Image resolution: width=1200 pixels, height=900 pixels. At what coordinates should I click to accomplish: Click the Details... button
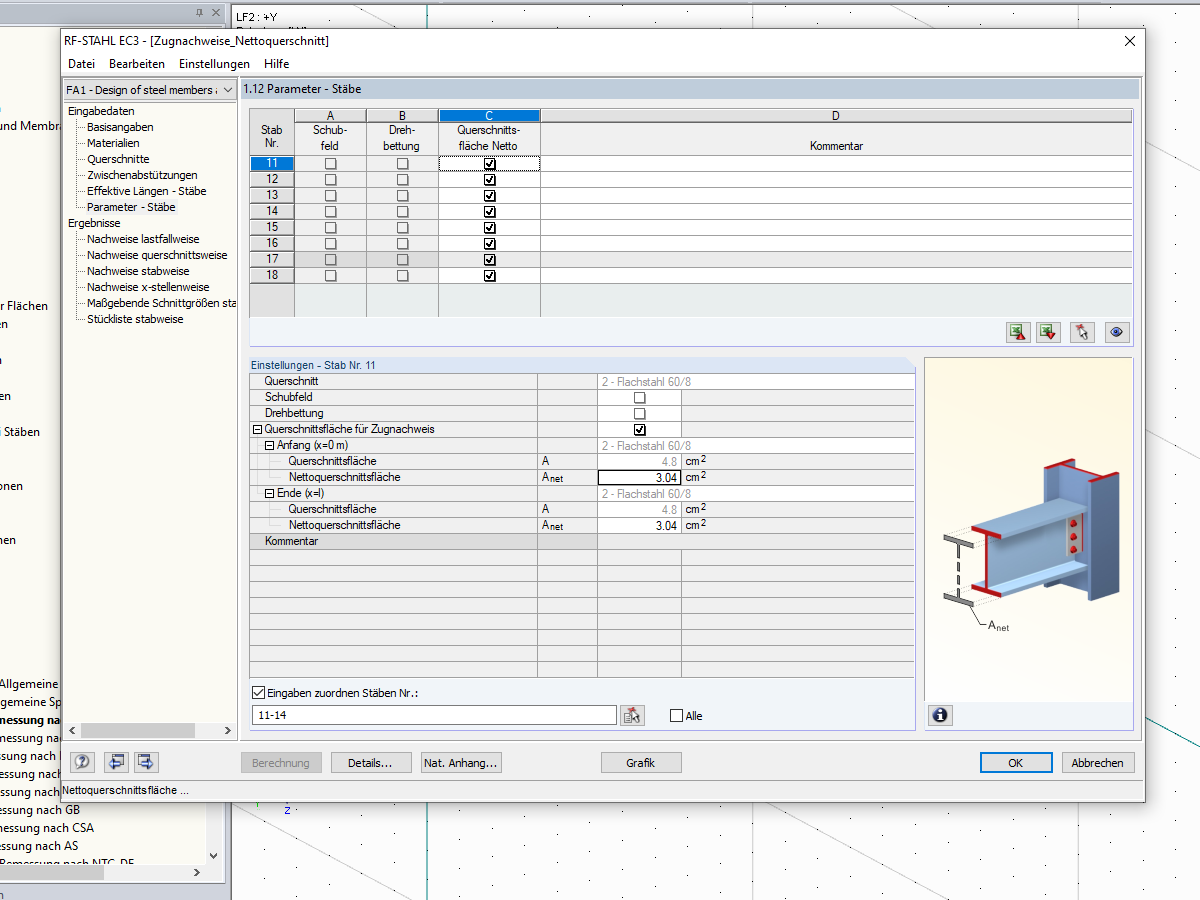[x=370, y=763]
